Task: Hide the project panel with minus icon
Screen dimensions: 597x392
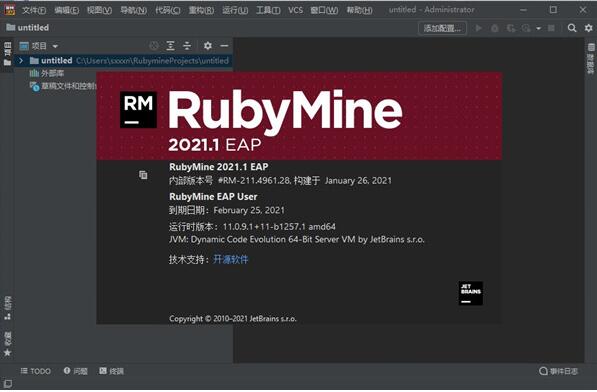Action: [x=224, y=46]
